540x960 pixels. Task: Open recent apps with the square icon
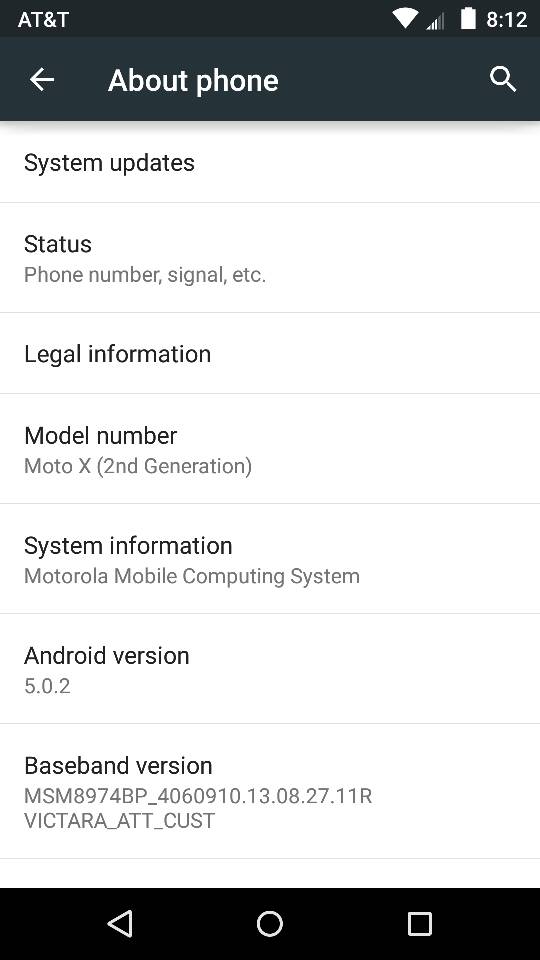420,923
